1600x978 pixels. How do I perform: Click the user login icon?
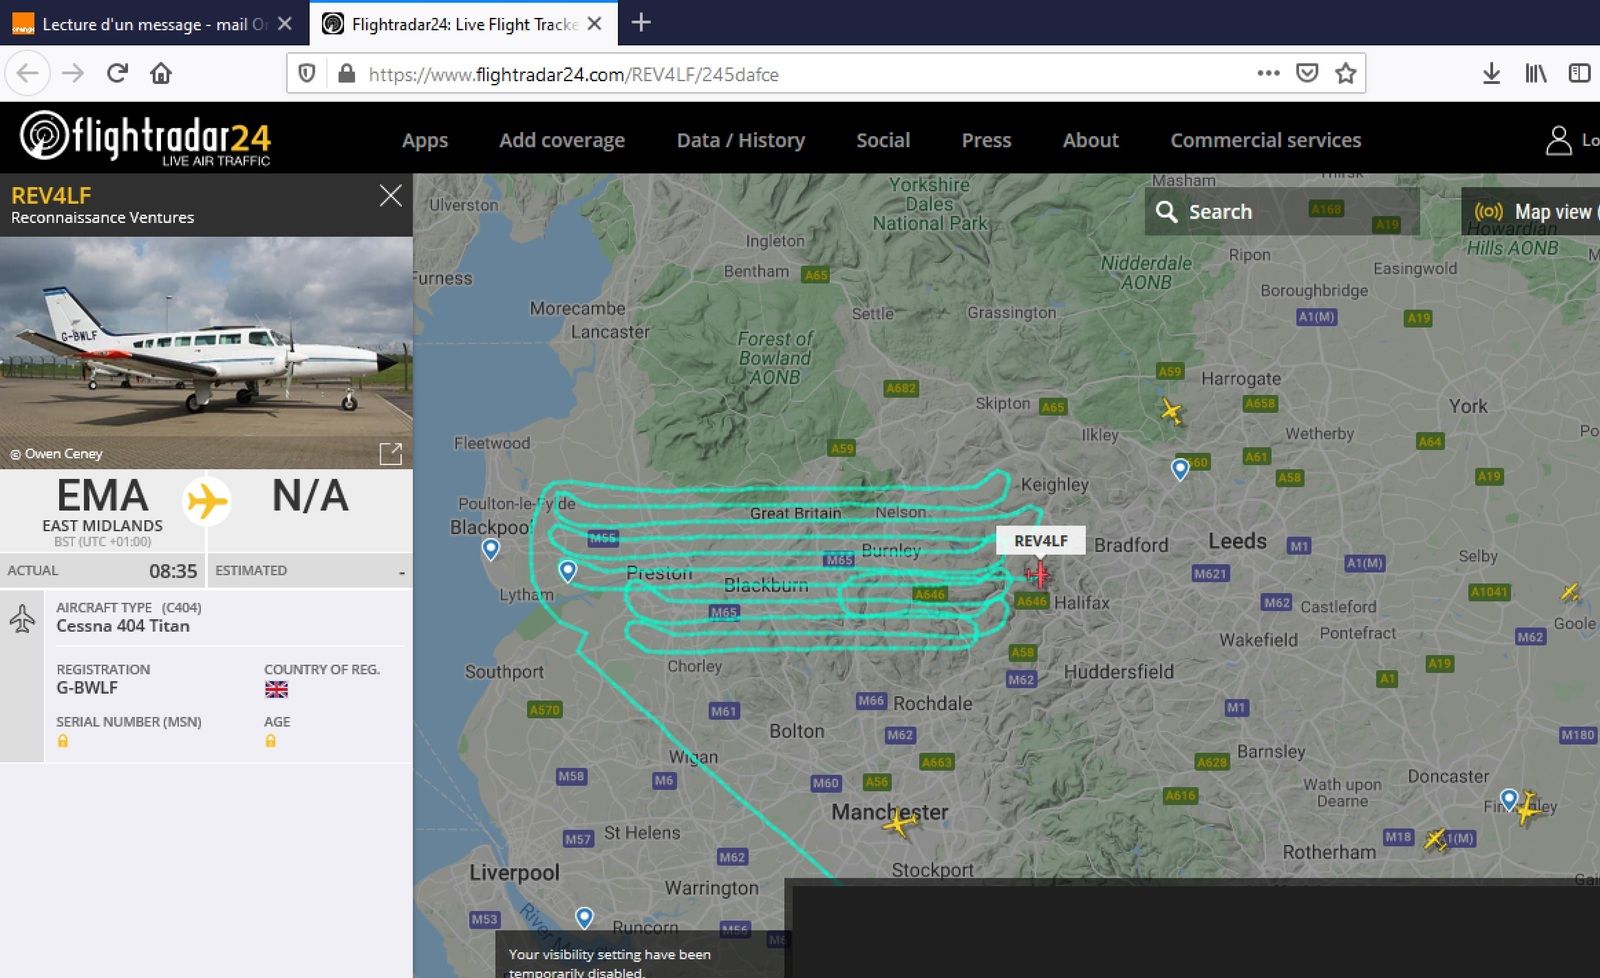1558,140
